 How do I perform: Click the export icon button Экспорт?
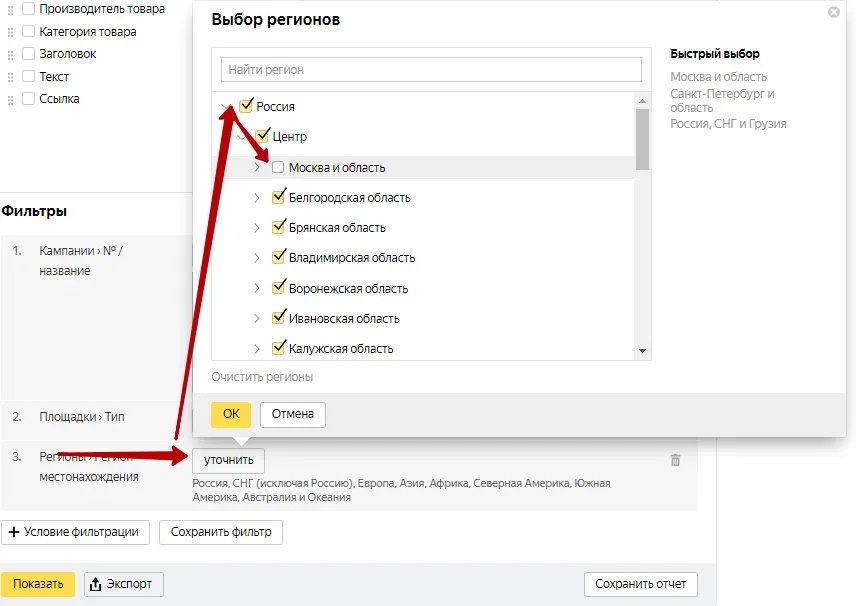124,584
